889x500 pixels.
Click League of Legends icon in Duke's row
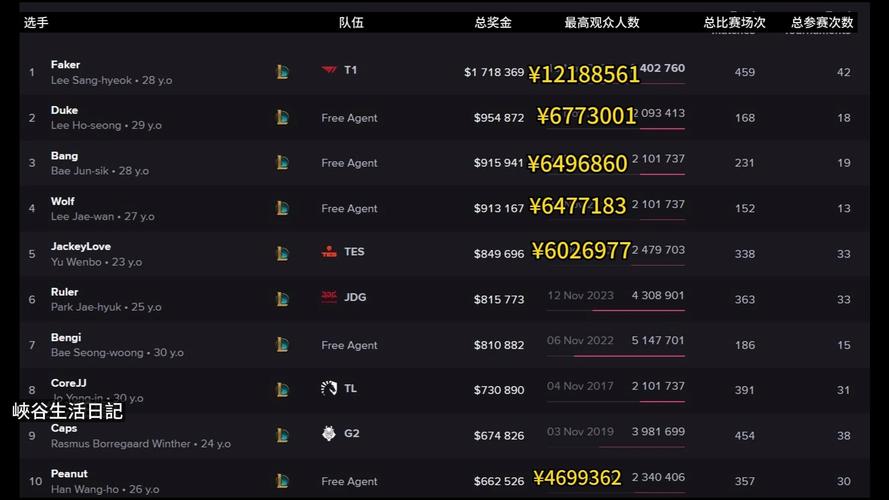[x=282, y=118]
